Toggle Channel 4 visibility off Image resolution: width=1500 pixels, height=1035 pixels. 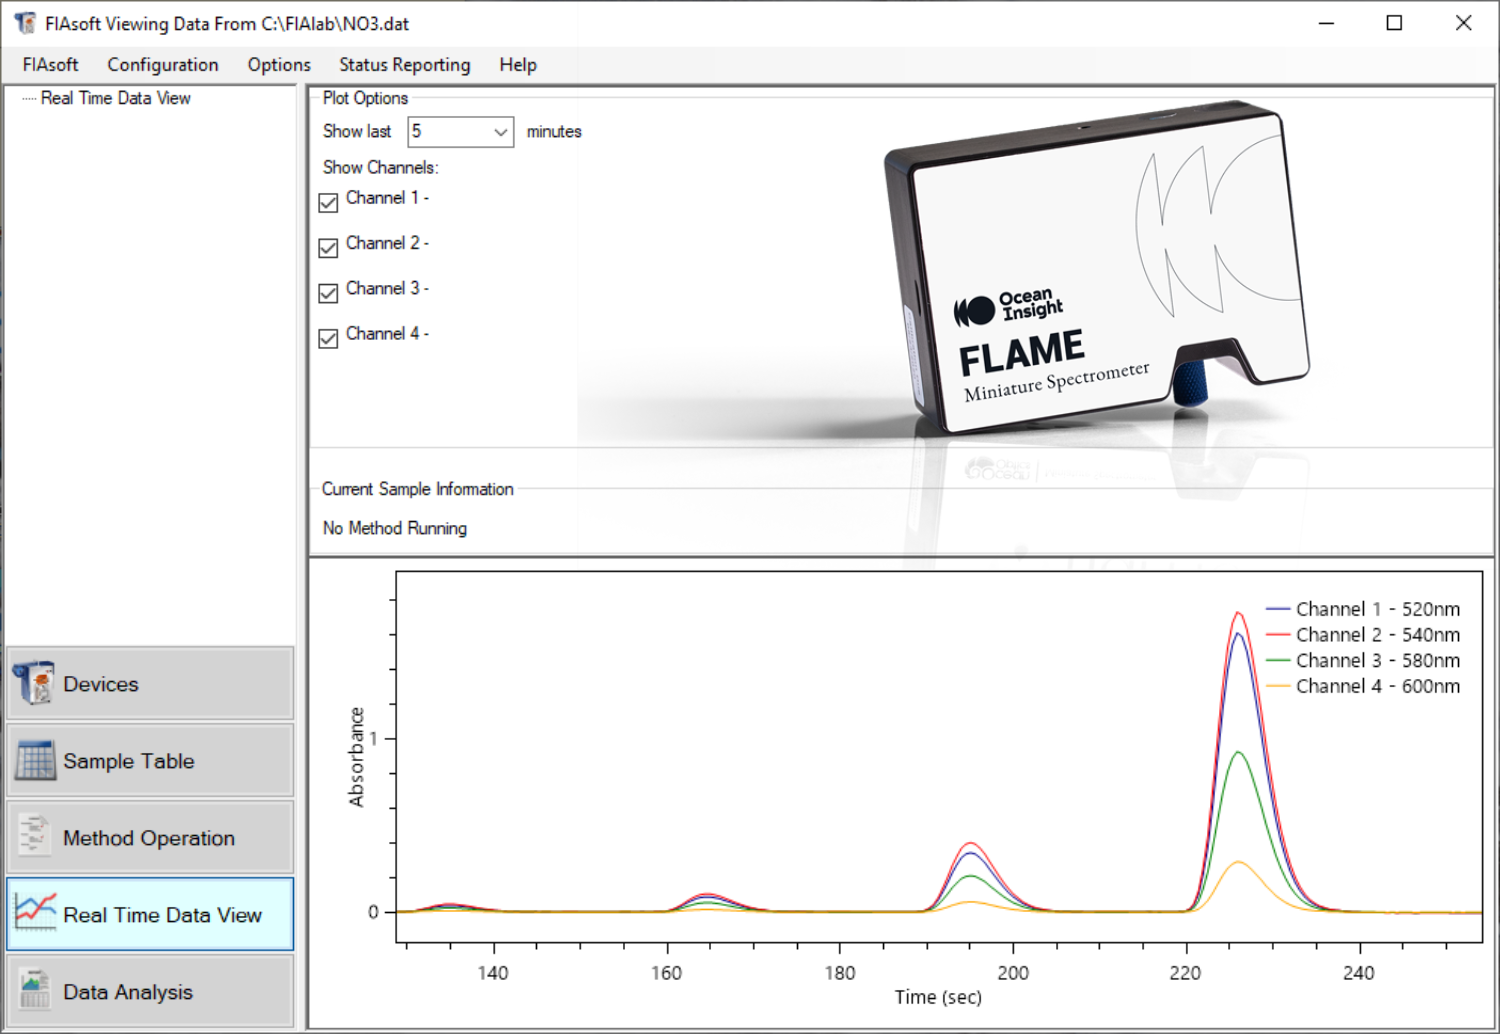[327, 338]
